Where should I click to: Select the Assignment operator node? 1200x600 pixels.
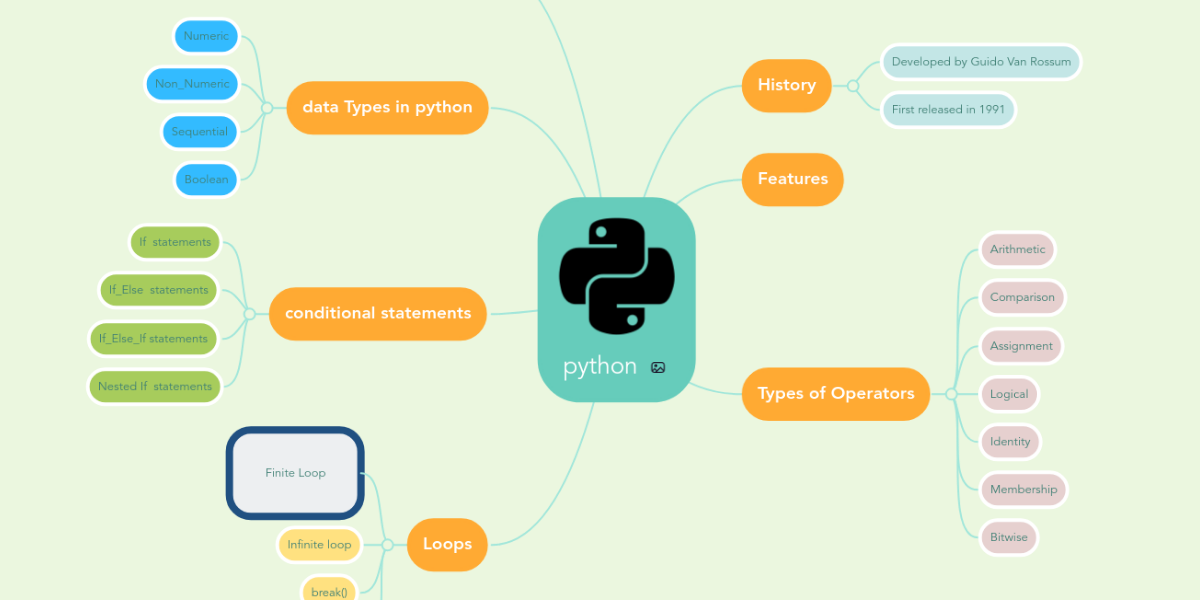point(1021,346)
